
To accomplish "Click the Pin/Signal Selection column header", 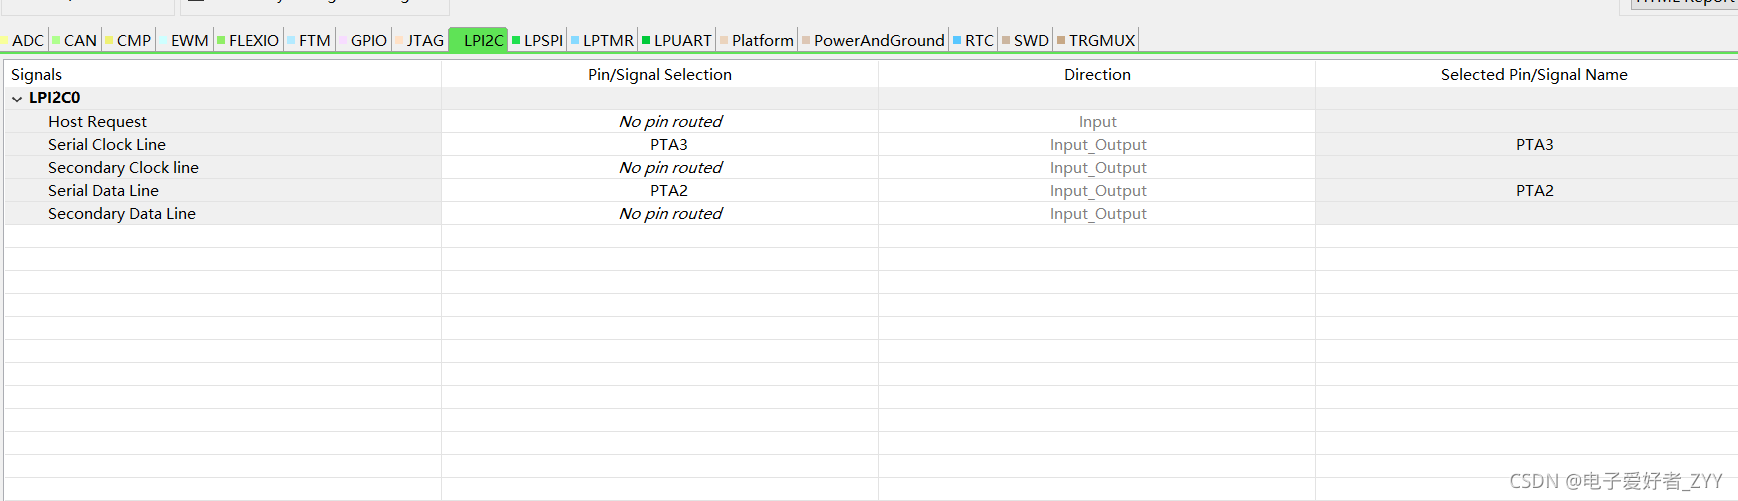I will [660, 74].
